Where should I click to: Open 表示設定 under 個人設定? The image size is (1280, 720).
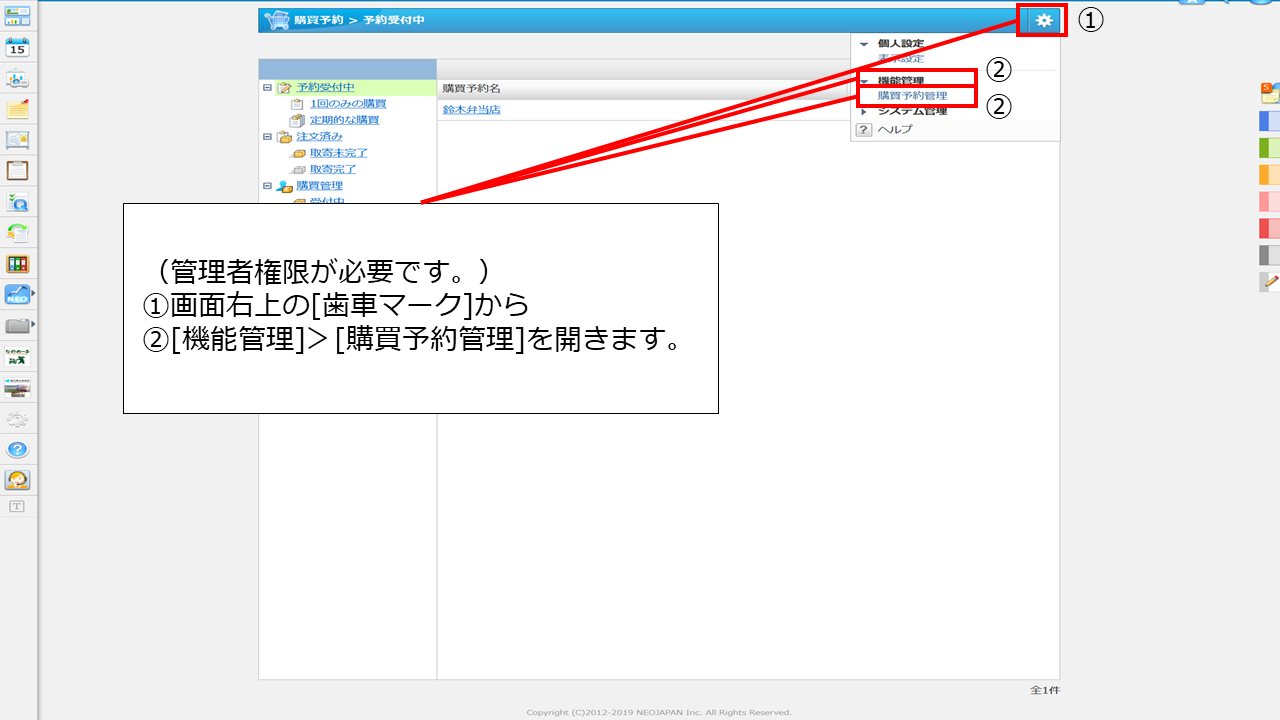(x=901, y=58)
